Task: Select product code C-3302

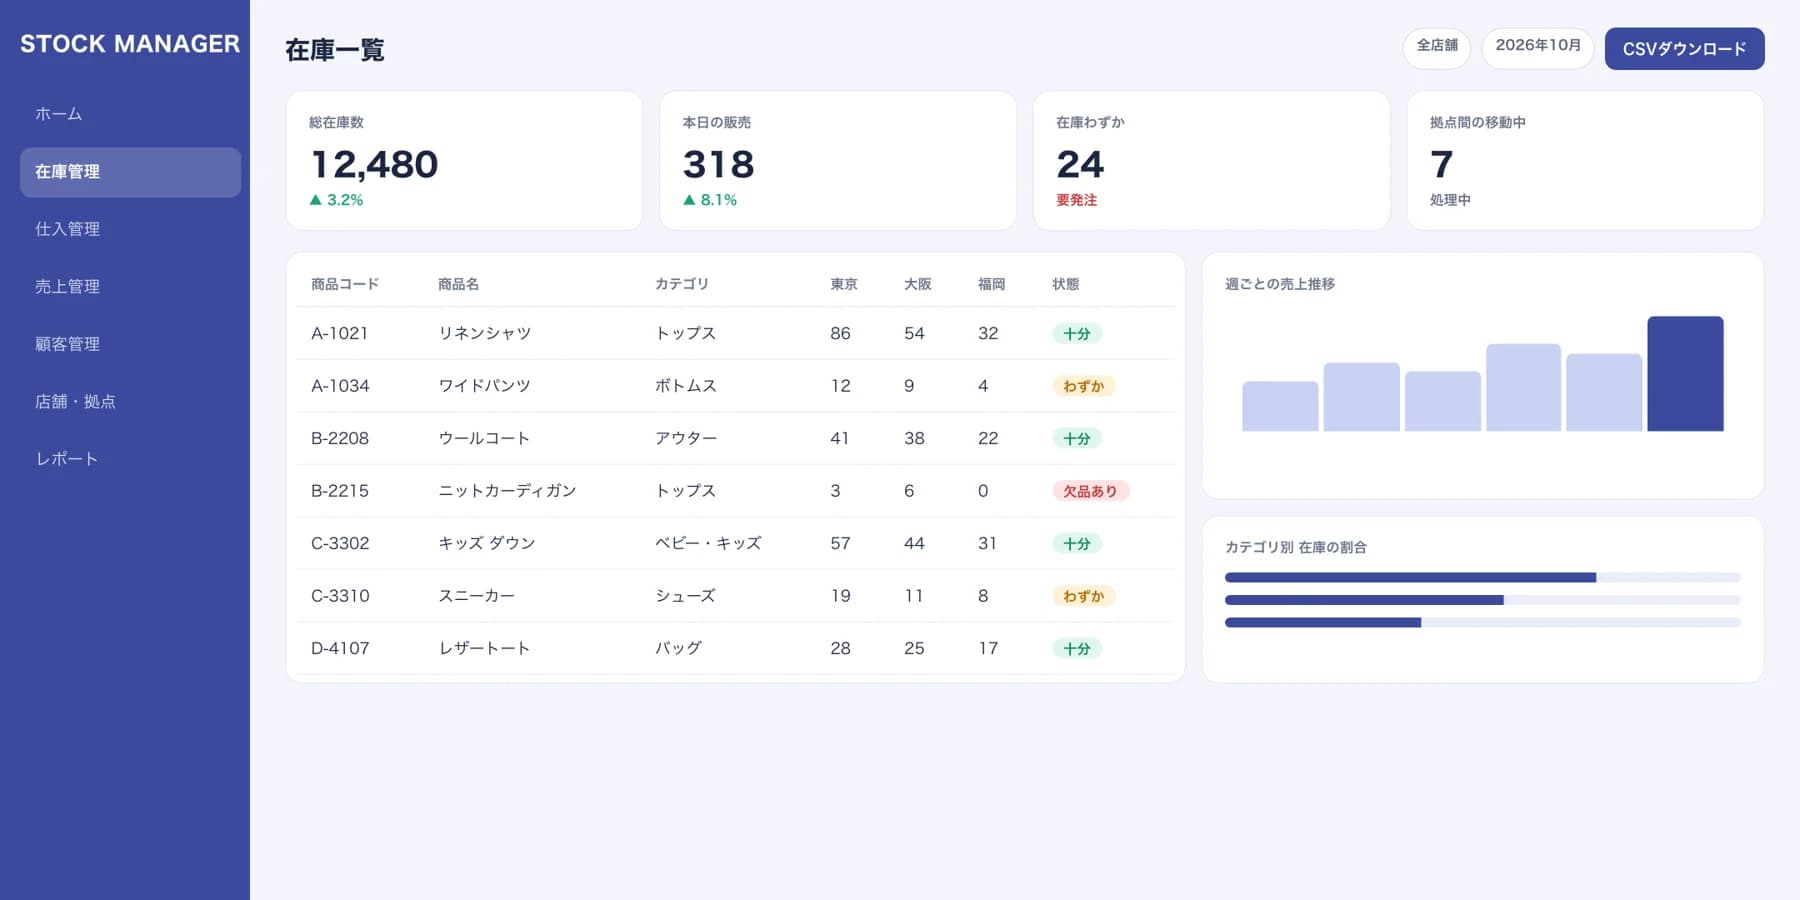Action: tap(340, 543)
